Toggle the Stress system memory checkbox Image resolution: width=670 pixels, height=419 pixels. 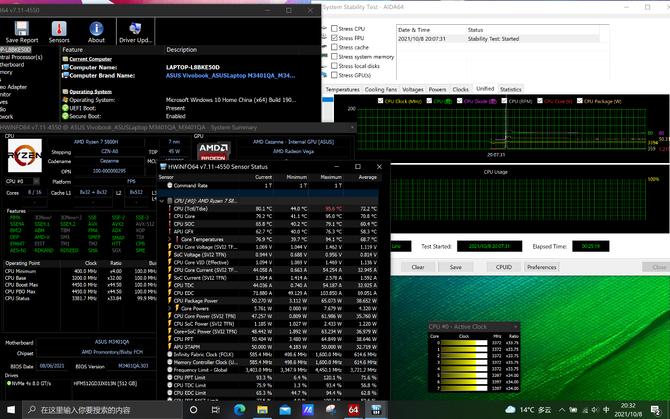[334, 56]
